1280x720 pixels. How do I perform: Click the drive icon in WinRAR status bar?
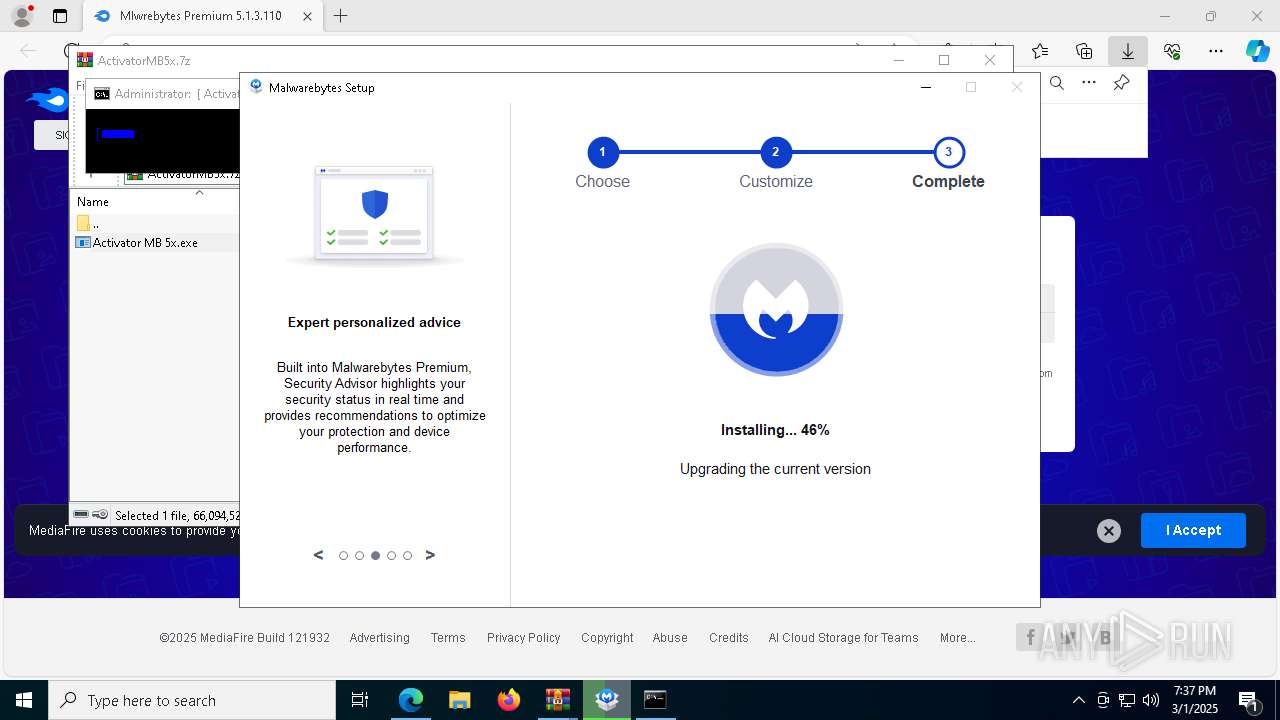point(81,514)
